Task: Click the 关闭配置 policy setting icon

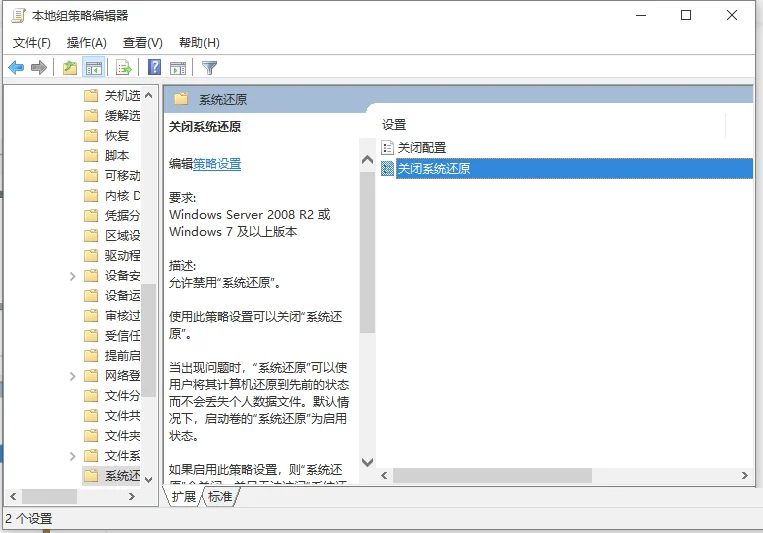Action: click(x=387, y=147)
